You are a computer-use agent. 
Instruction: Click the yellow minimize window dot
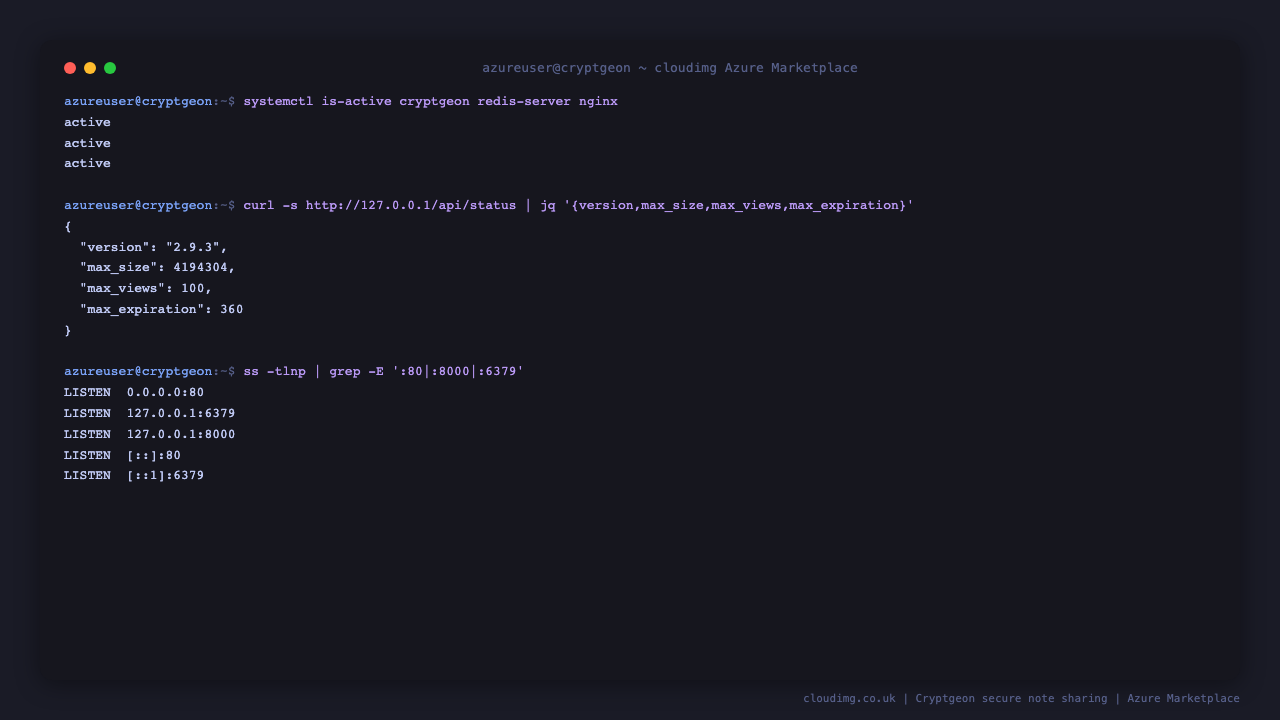pyautogui.click(x=90, y=68)
